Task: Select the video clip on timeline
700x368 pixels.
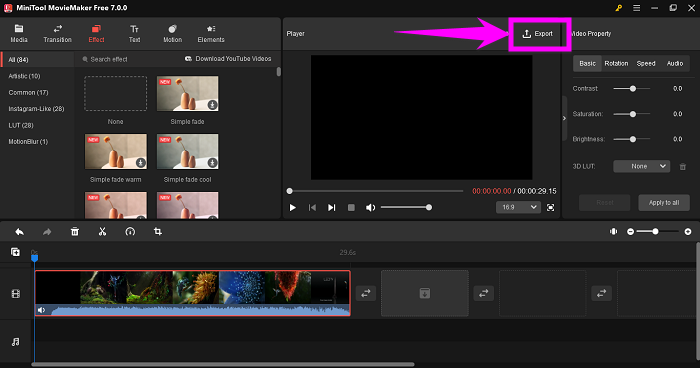Action: (193, 293)
